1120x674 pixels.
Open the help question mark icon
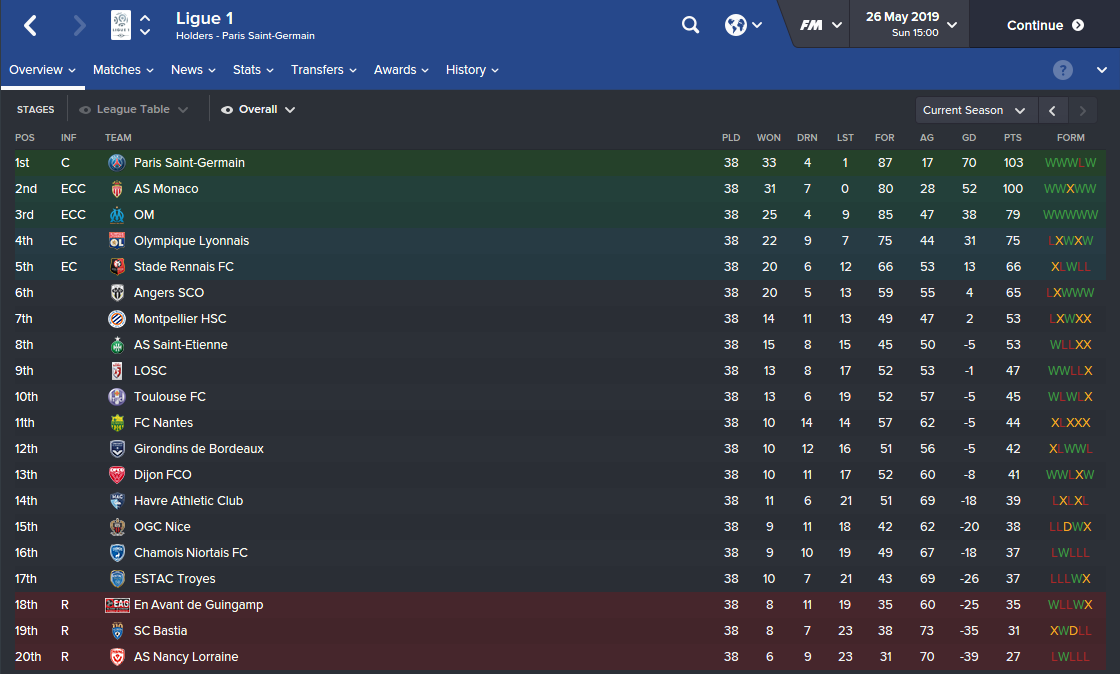pos(1063,70)
